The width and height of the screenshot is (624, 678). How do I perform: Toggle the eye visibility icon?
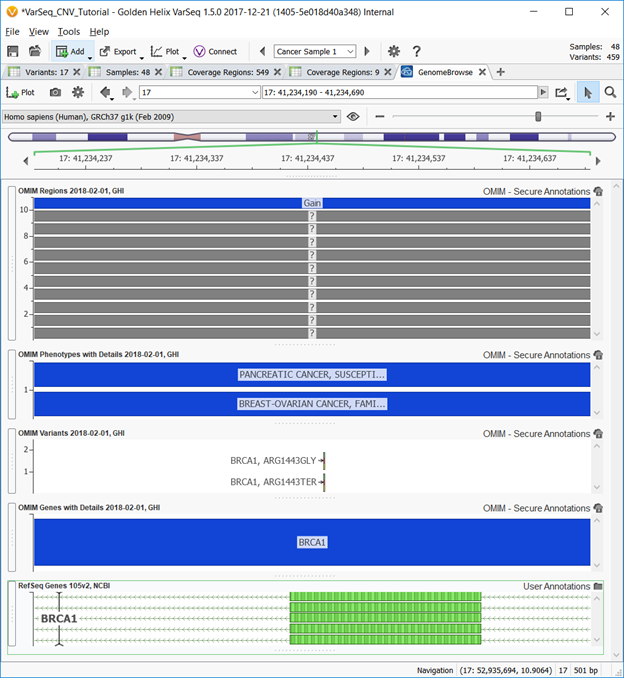point(353,117)
